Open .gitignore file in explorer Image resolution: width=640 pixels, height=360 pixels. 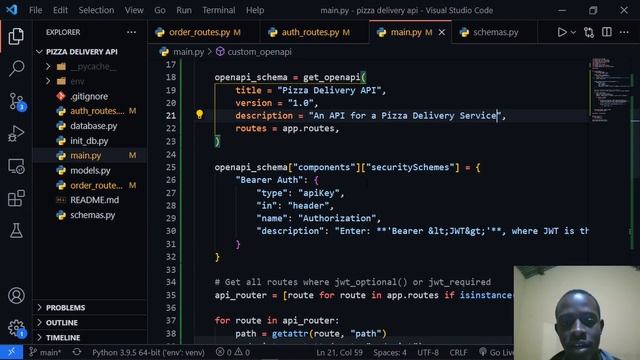tap(89, 96)
